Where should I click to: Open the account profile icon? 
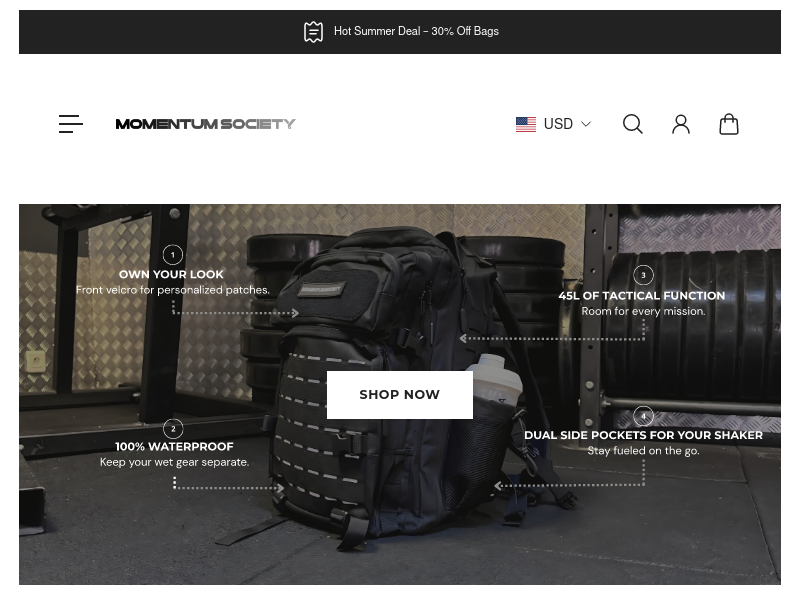(681, 124)
